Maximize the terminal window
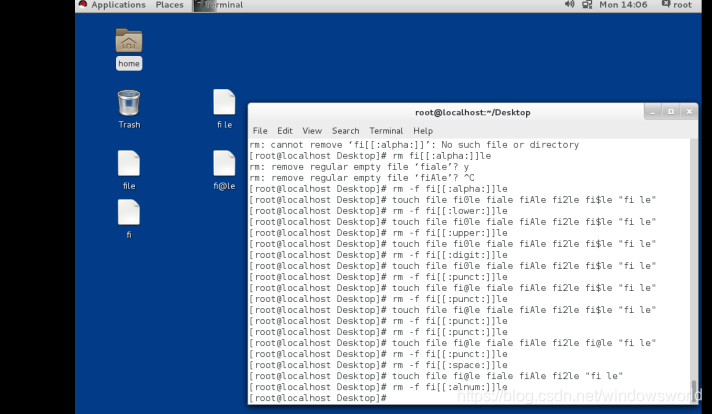 (671, 112)
